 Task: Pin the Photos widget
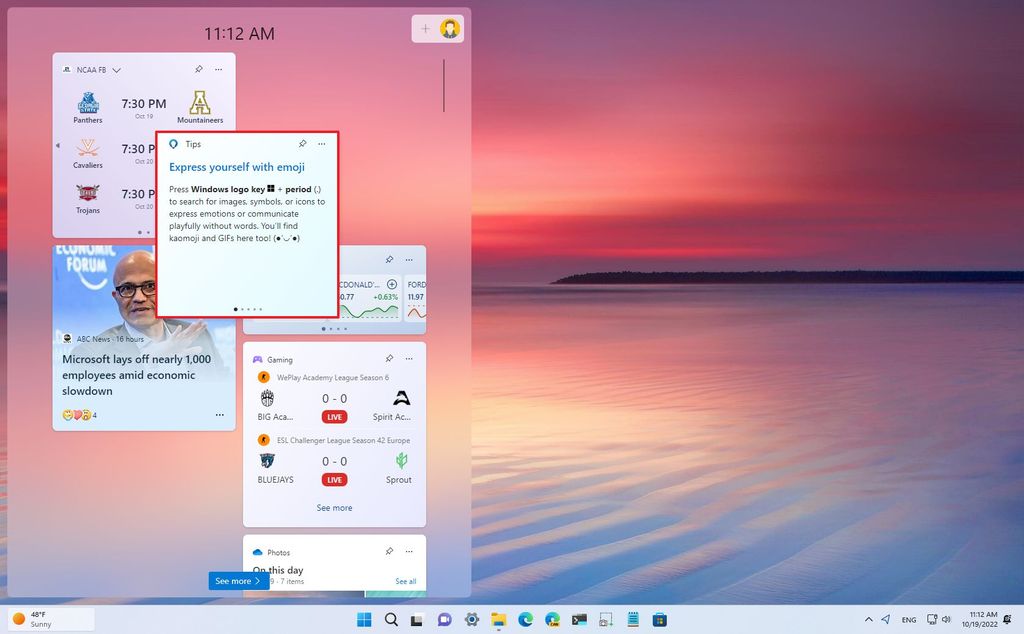(389, 551)
